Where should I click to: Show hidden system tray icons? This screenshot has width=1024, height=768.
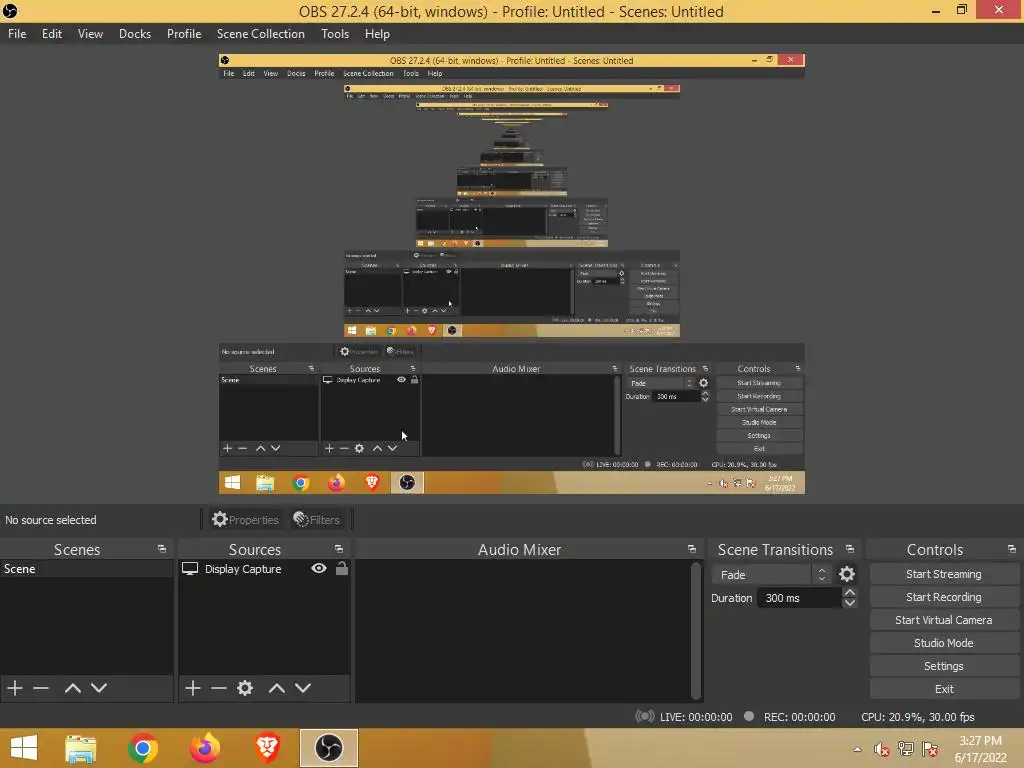[x=857, y=749]
